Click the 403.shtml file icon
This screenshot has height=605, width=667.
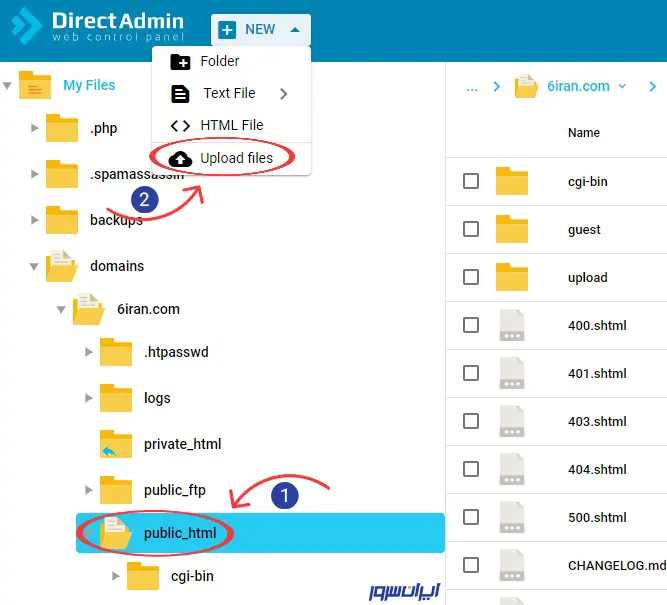pyautogui.click(x=512, y=421)
